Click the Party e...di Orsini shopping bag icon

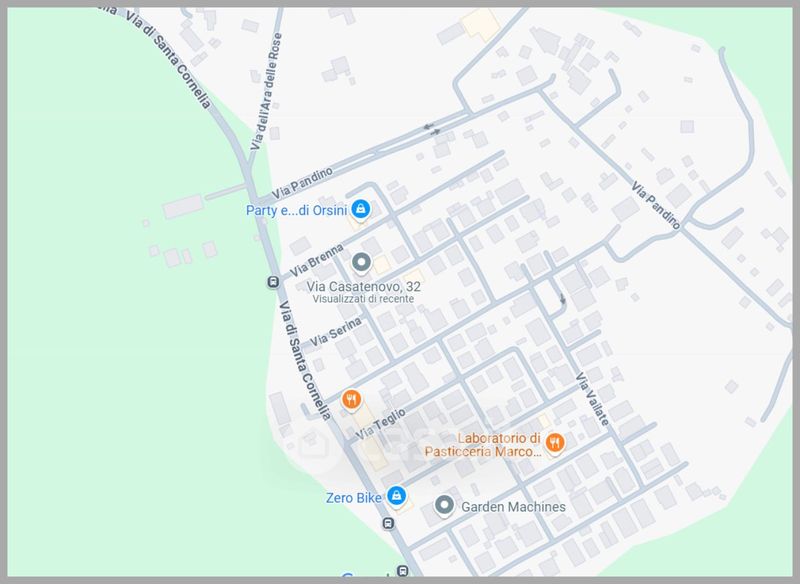point(362,209)
